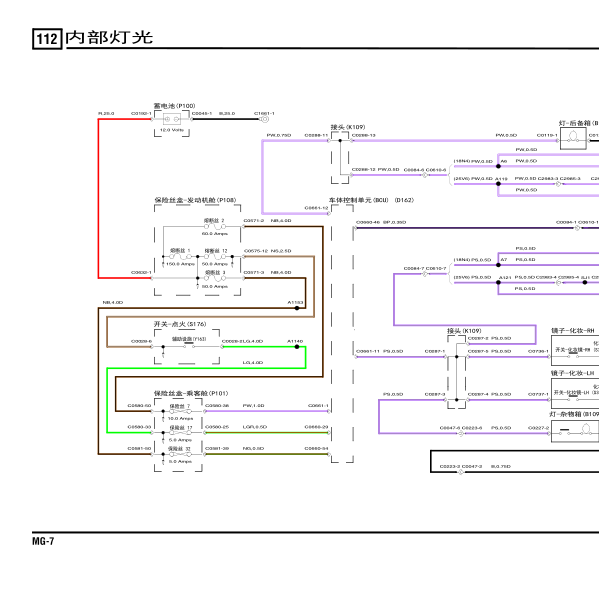599x595 pixels.
Task: Click the R,25.0 red wire label
Action: 106,113
